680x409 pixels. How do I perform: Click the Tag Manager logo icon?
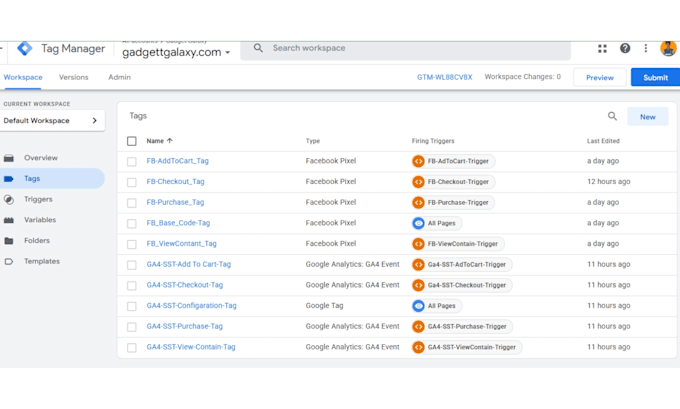[25, 48]
